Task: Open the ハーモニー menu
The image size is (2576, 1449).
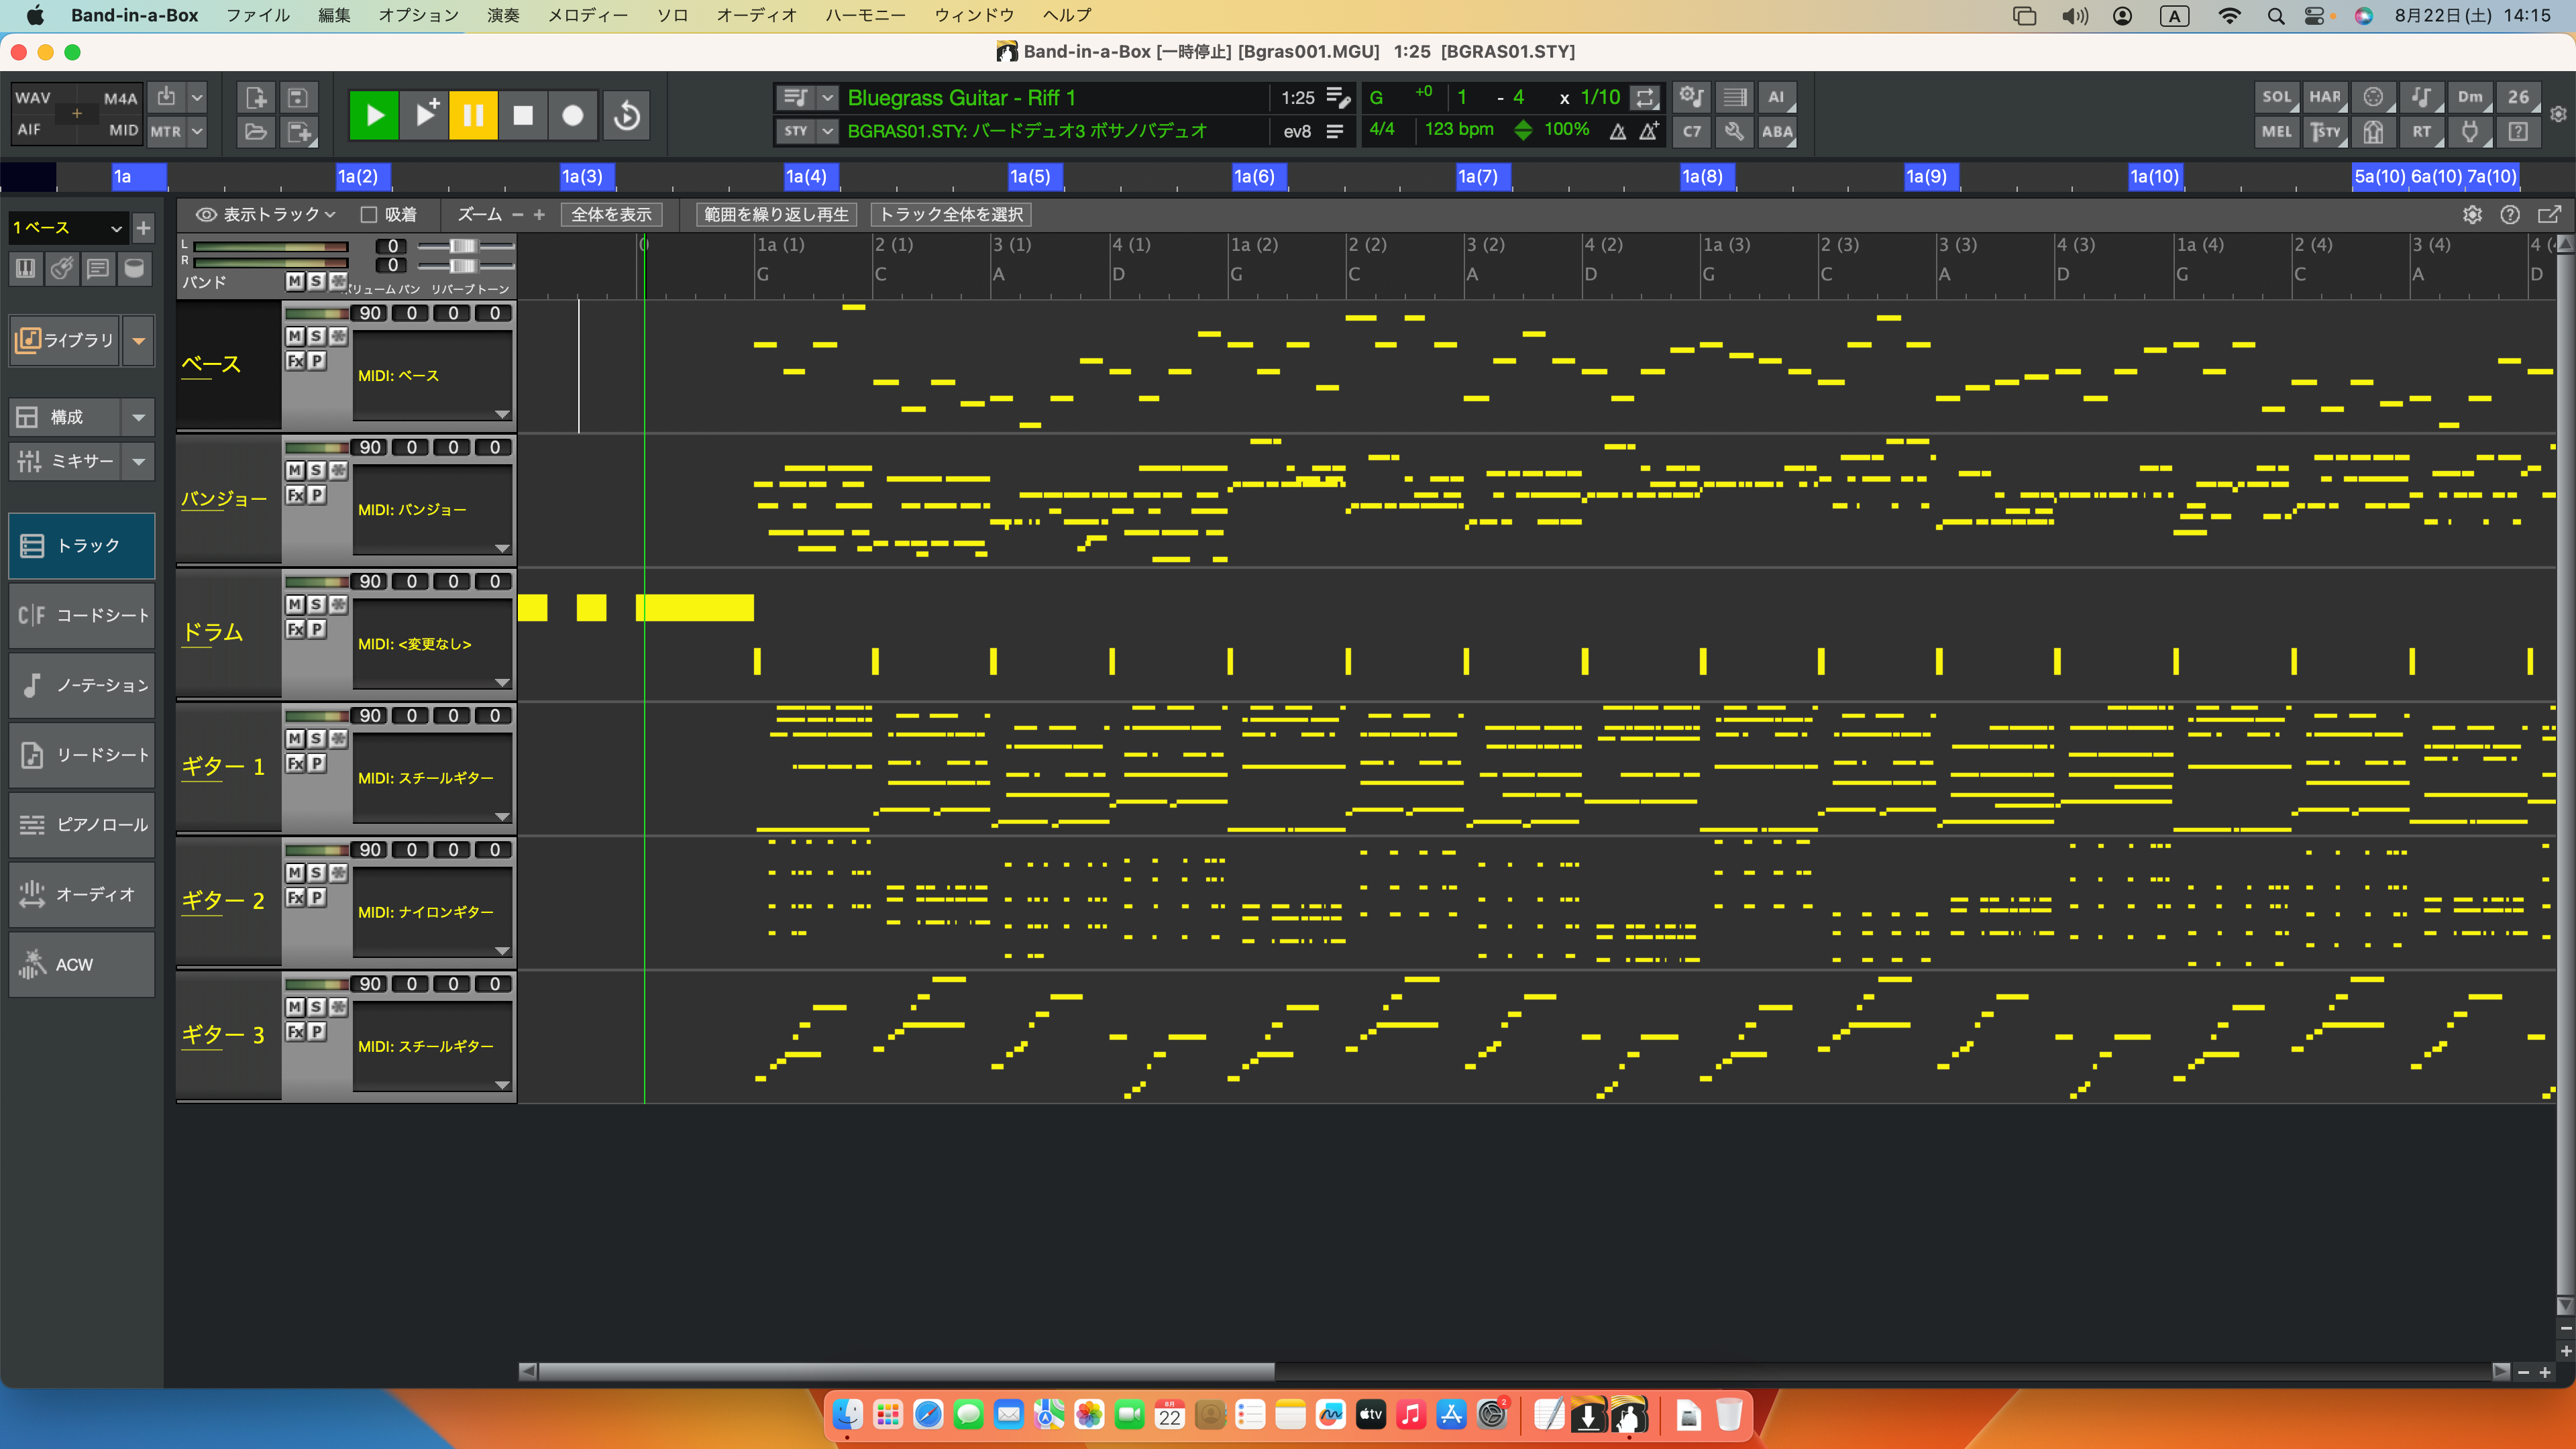Action: [865, 15]
